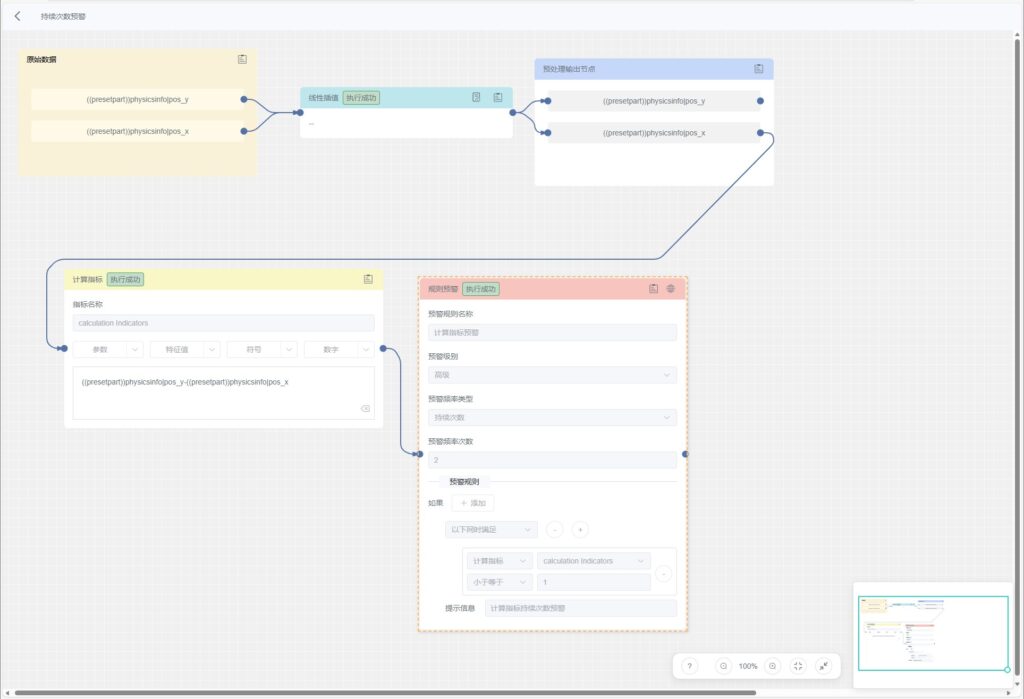Expand the 预警频率类型 dropdown
This screenshot has height=699, width=1024.
(552, 417)
